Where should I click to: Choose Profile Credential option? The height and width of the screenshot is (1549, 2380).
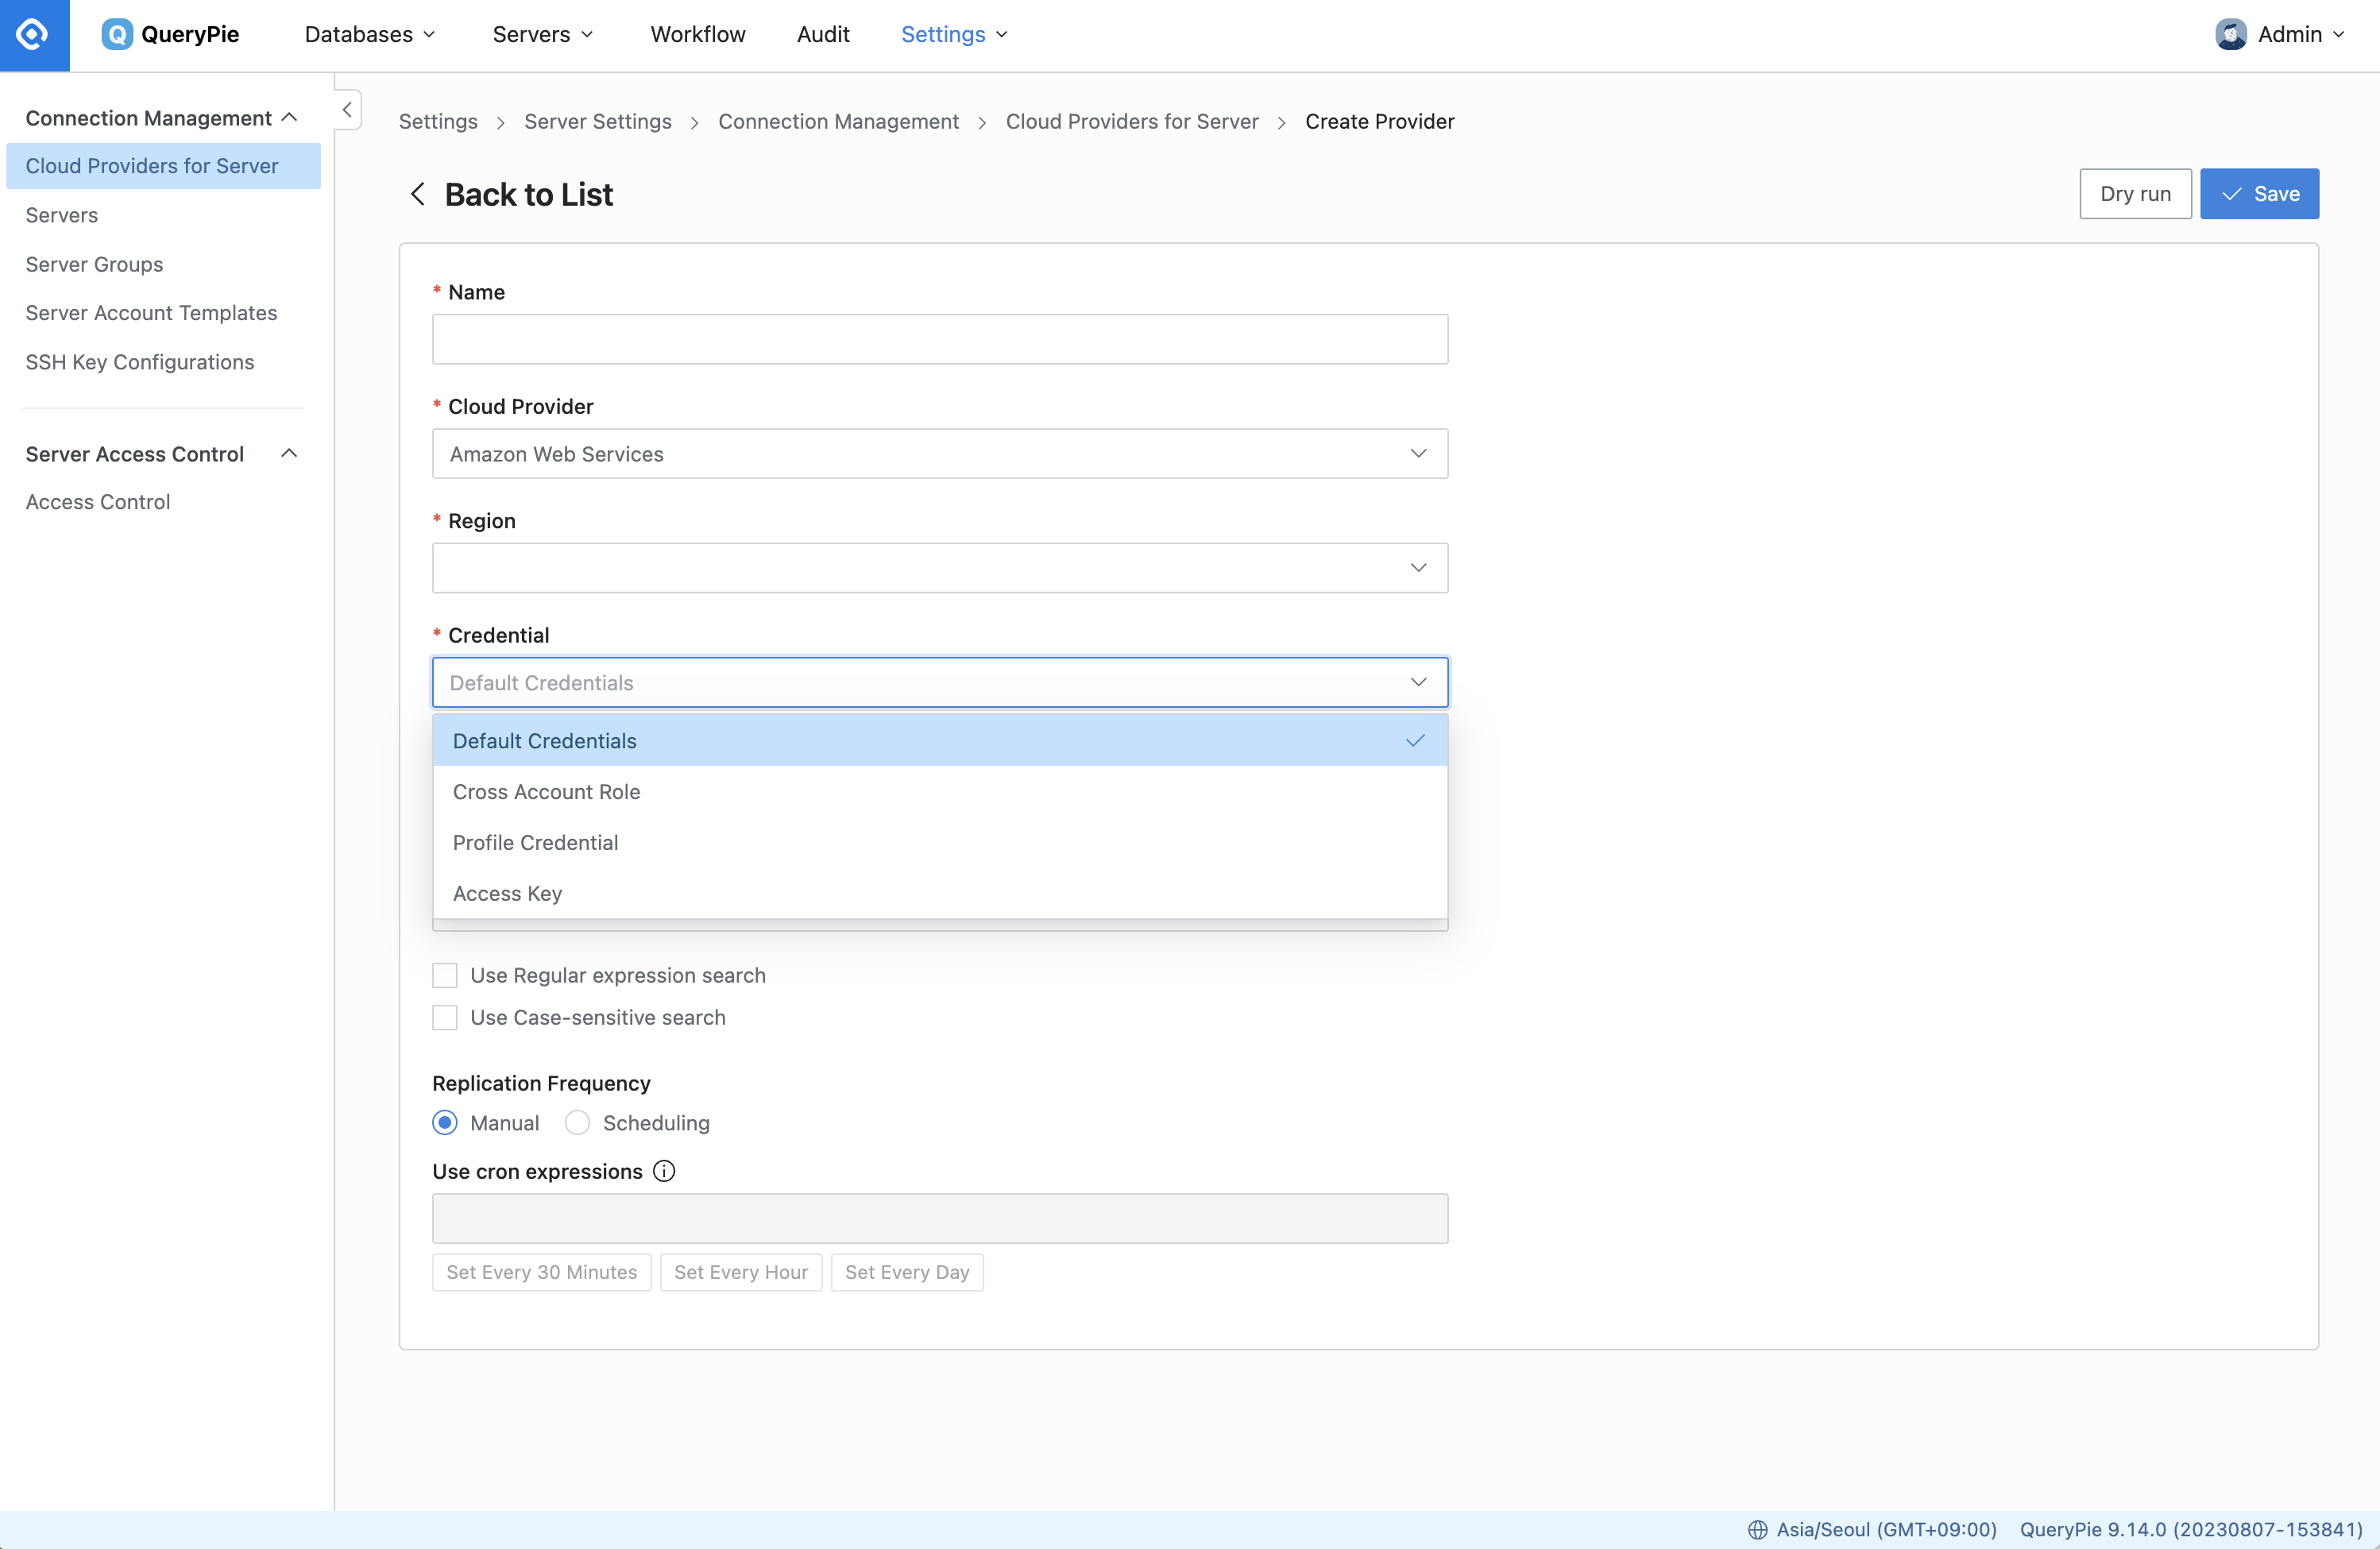pyautogui.click(x=940, y=843)
